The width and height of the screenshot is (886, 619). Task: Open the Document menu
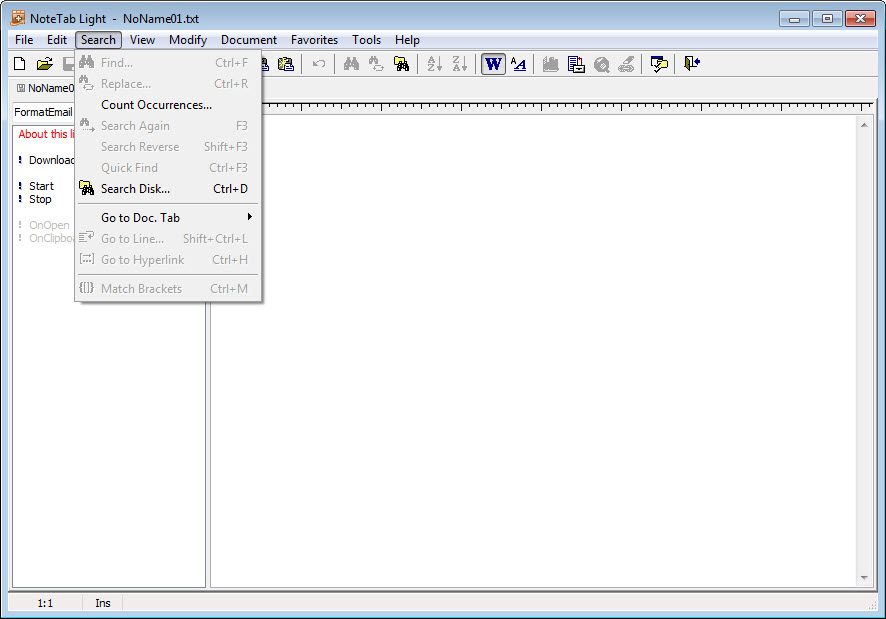249,40
